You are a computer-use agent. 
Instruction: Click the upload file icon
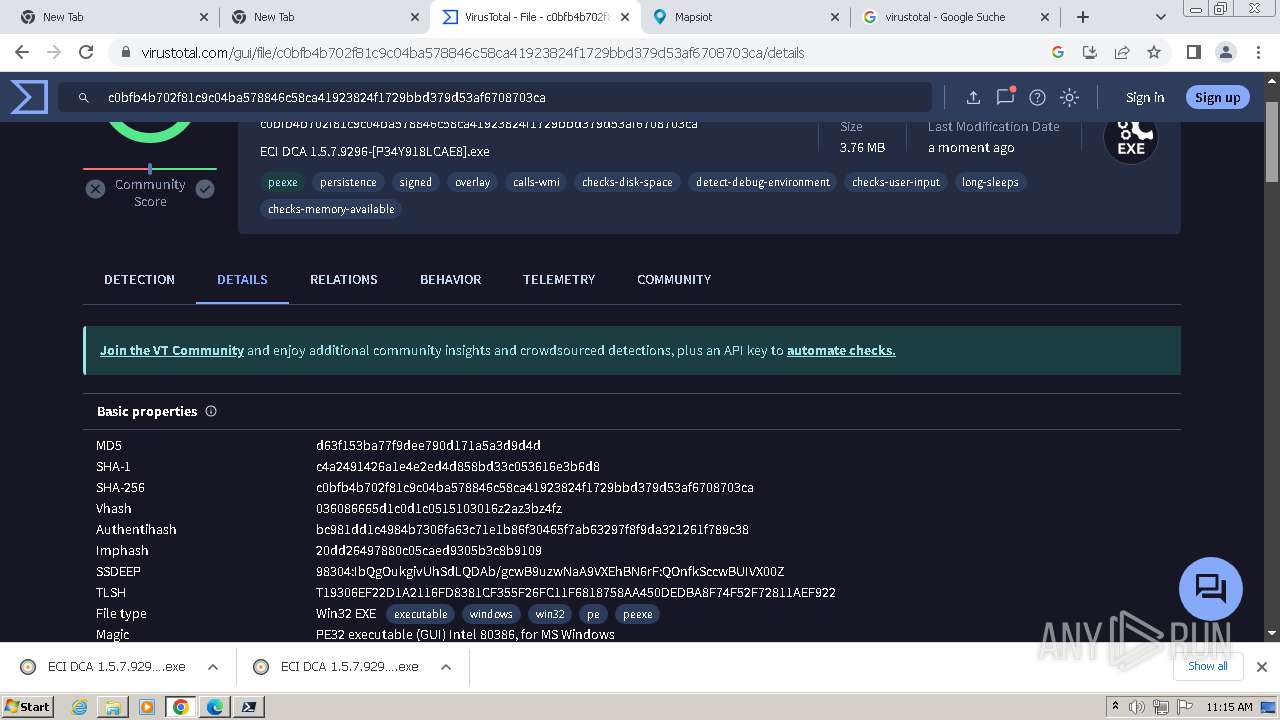pos(972,97)
